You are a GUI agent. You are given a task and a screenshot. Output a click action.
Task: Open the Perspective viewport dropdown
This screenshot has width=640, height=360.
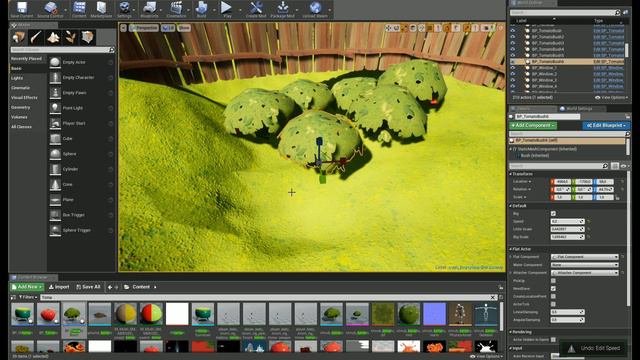coord(144,28)
